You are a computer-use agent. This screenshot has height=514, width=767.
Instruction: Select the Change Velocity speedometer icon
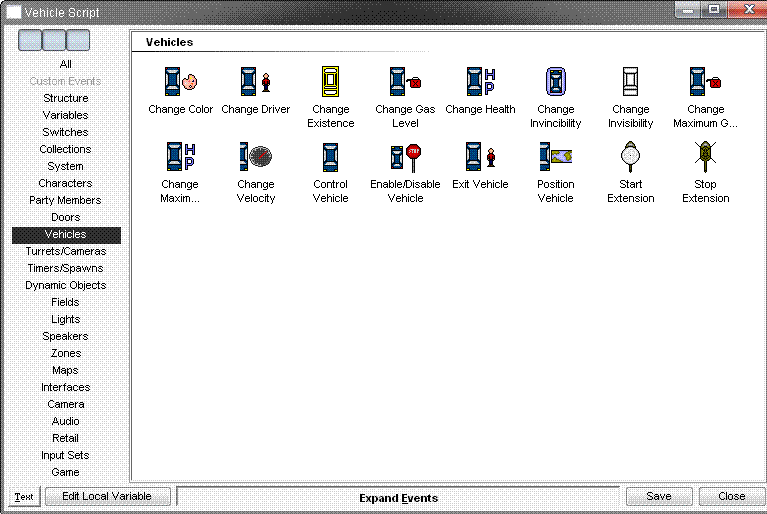click(x=256, y=156)
